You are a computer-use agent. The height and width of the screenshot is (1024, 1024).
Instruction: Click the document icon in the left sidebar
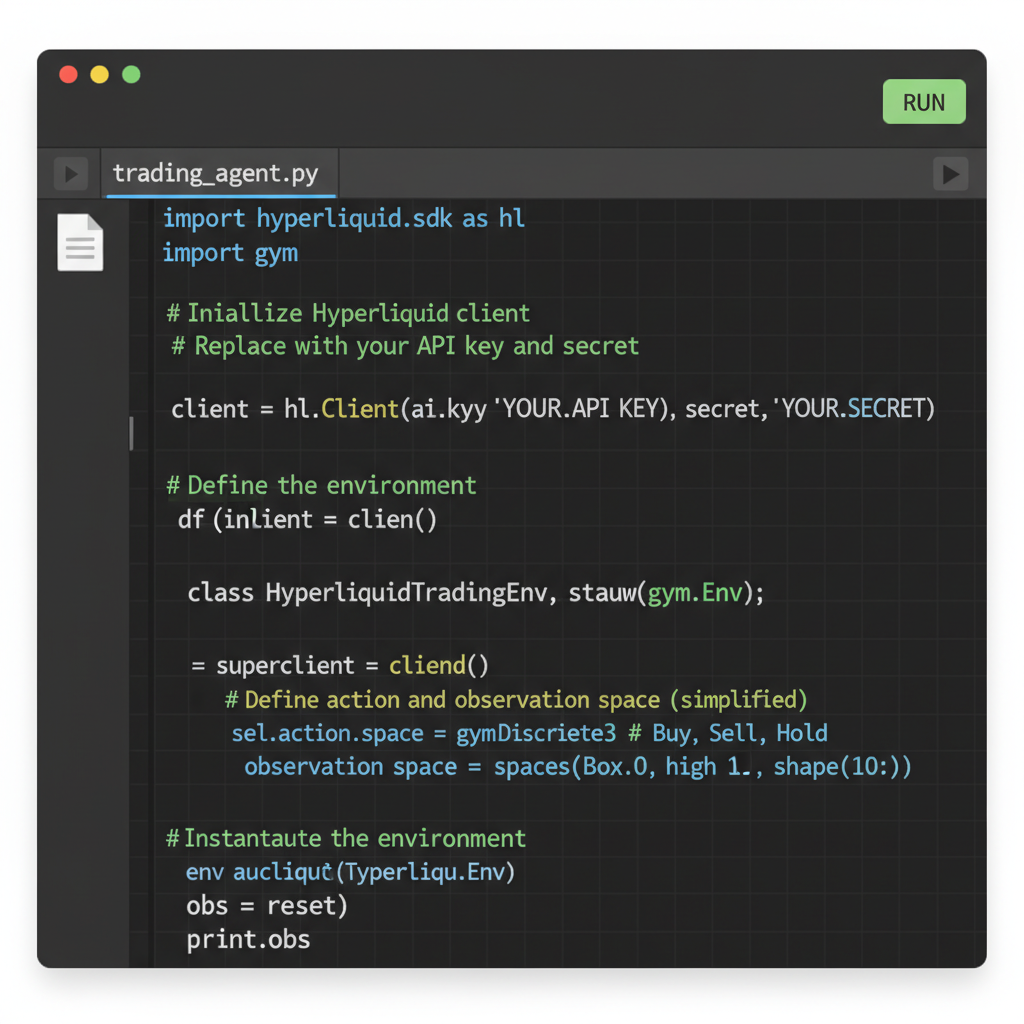click(80, 242)
